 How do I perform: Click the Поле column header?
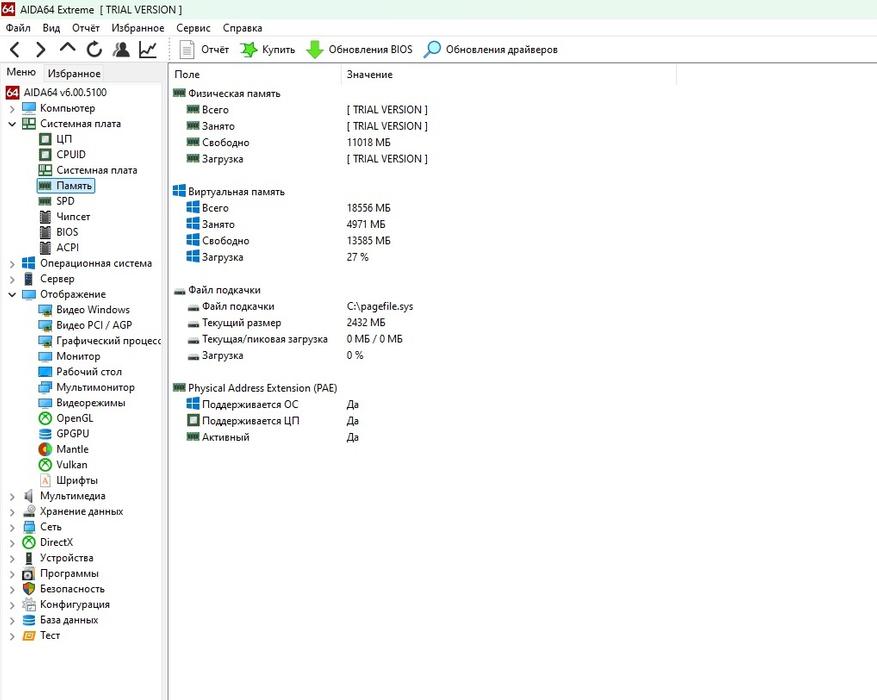tap(254, 74)
